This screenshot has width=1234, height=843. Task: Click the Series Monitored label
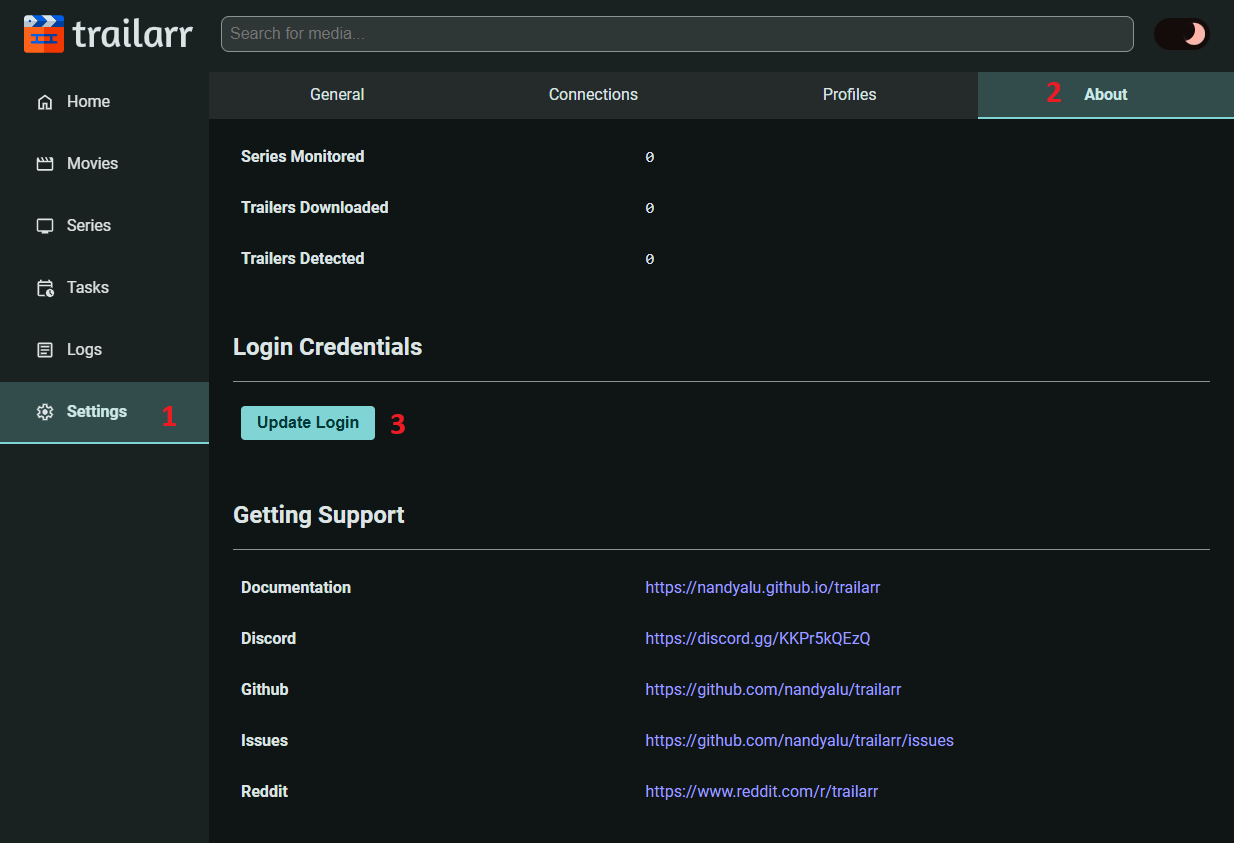tap(302, 157)
